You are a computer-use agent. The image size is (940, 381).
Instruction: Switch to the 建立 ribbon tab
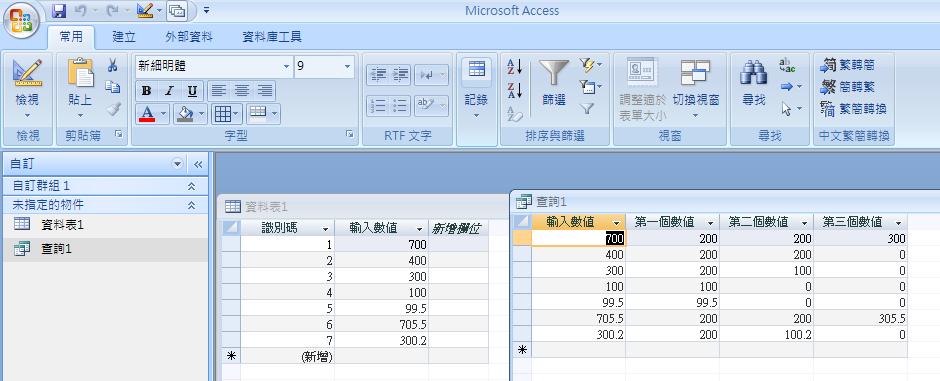(x=124, y=37)
